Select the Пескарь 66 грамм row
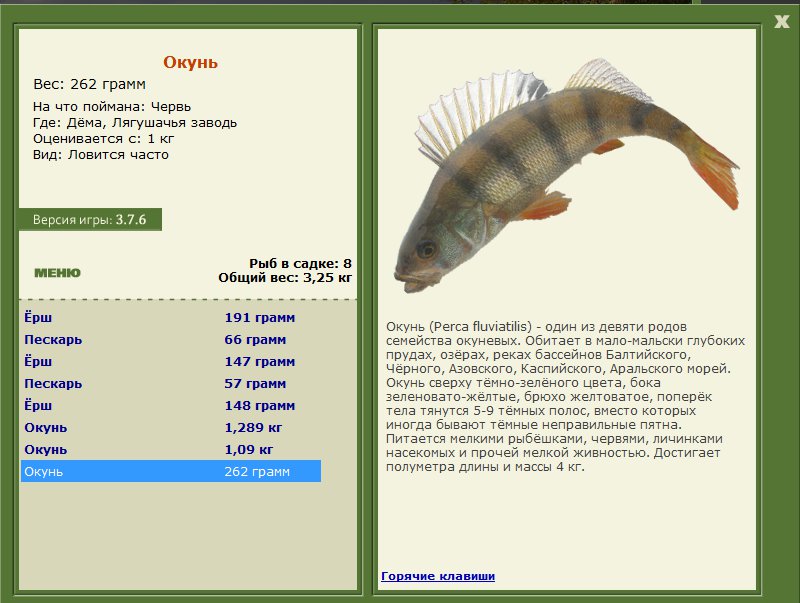Viewport: 800px width, 603px height. coord(171,339)
